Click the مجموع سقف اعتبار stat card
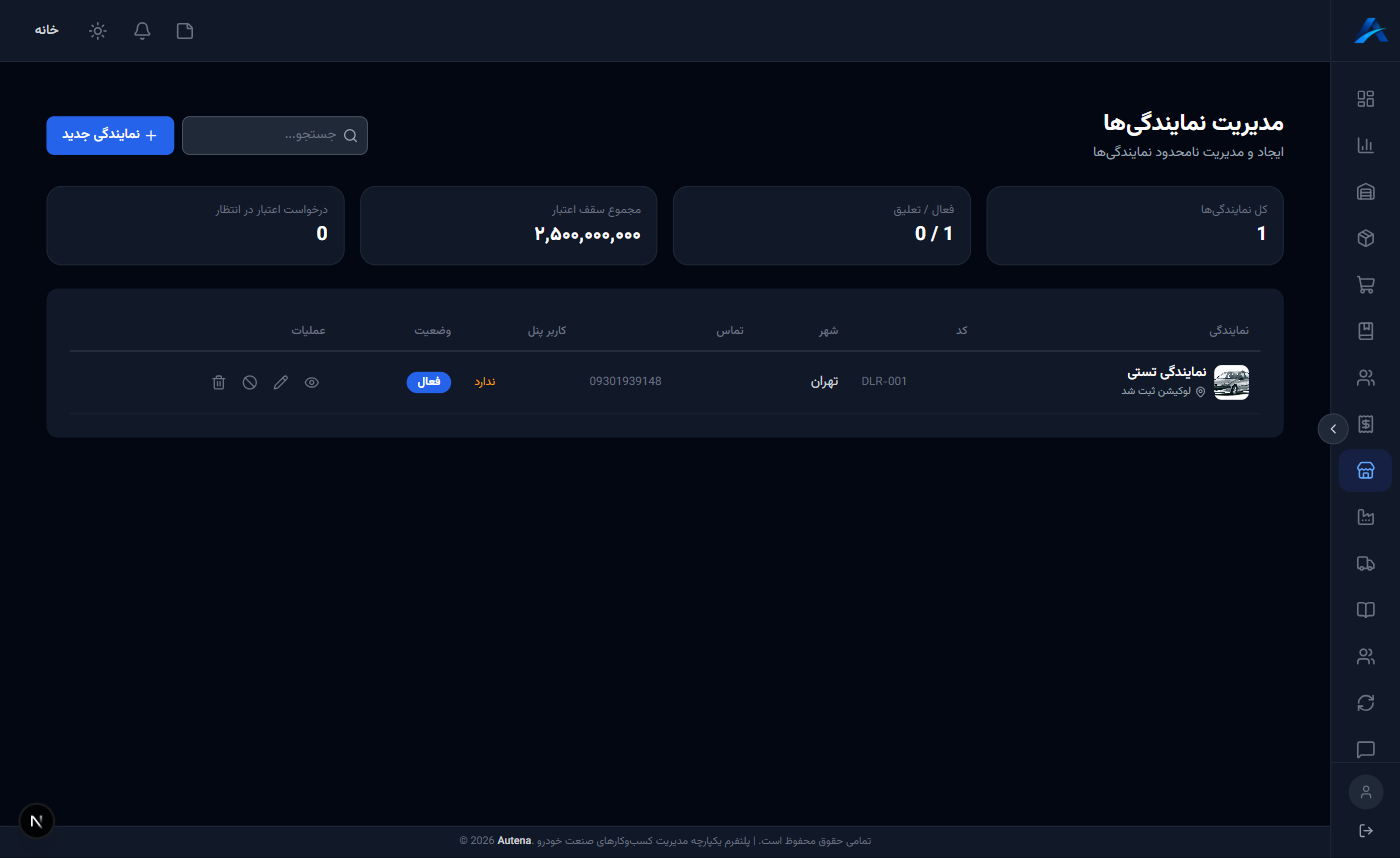 [508, 226]
